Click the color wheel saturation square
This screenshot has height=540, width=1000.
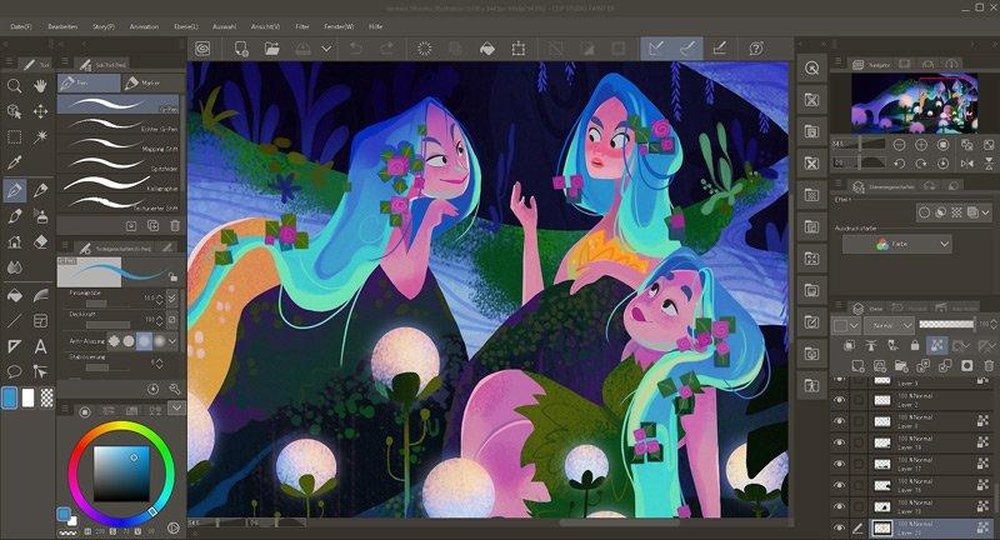pyautogui.click(x=121, y=474)
